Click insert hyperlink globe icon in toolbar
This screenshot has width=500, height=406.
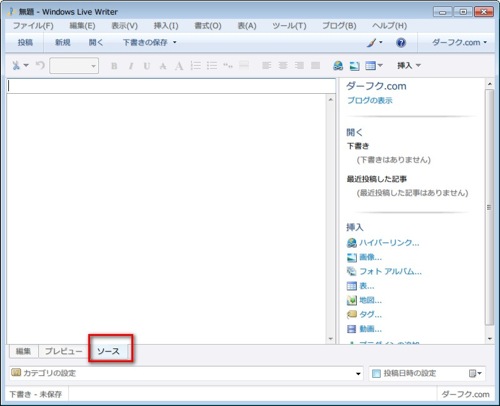338,65
